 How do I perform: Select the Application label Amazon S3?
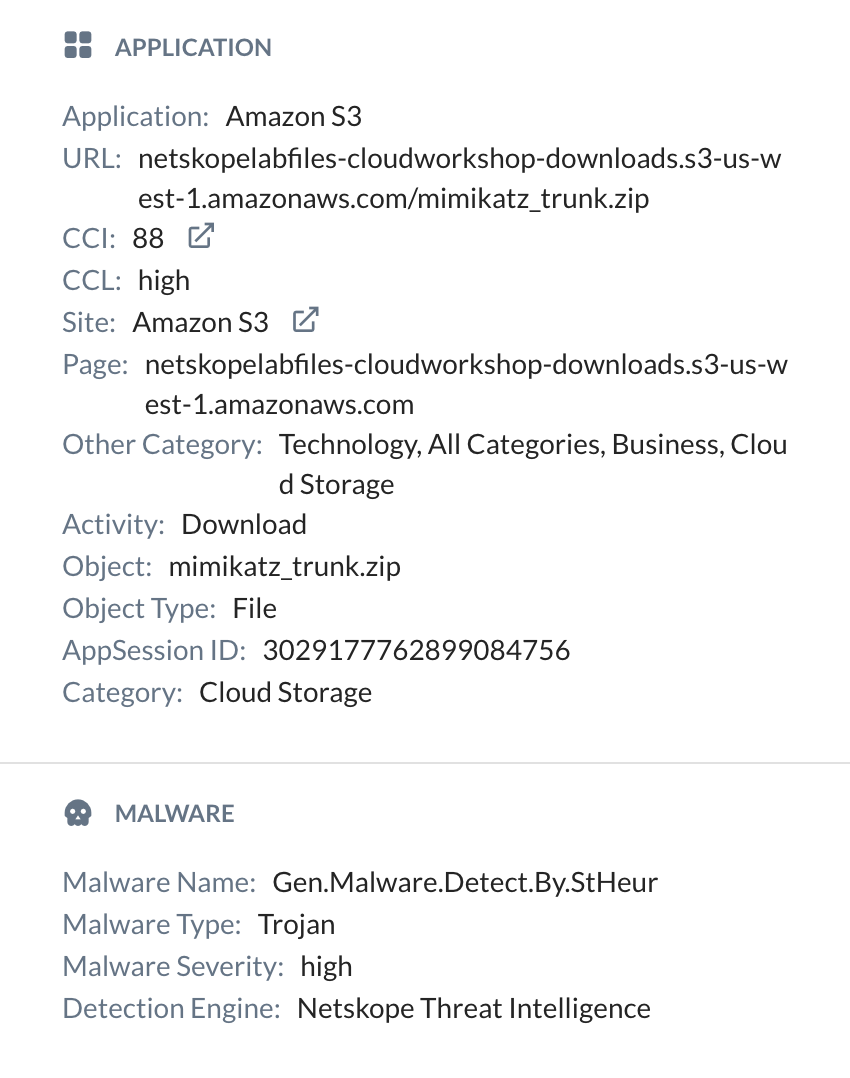click(293, 116)
